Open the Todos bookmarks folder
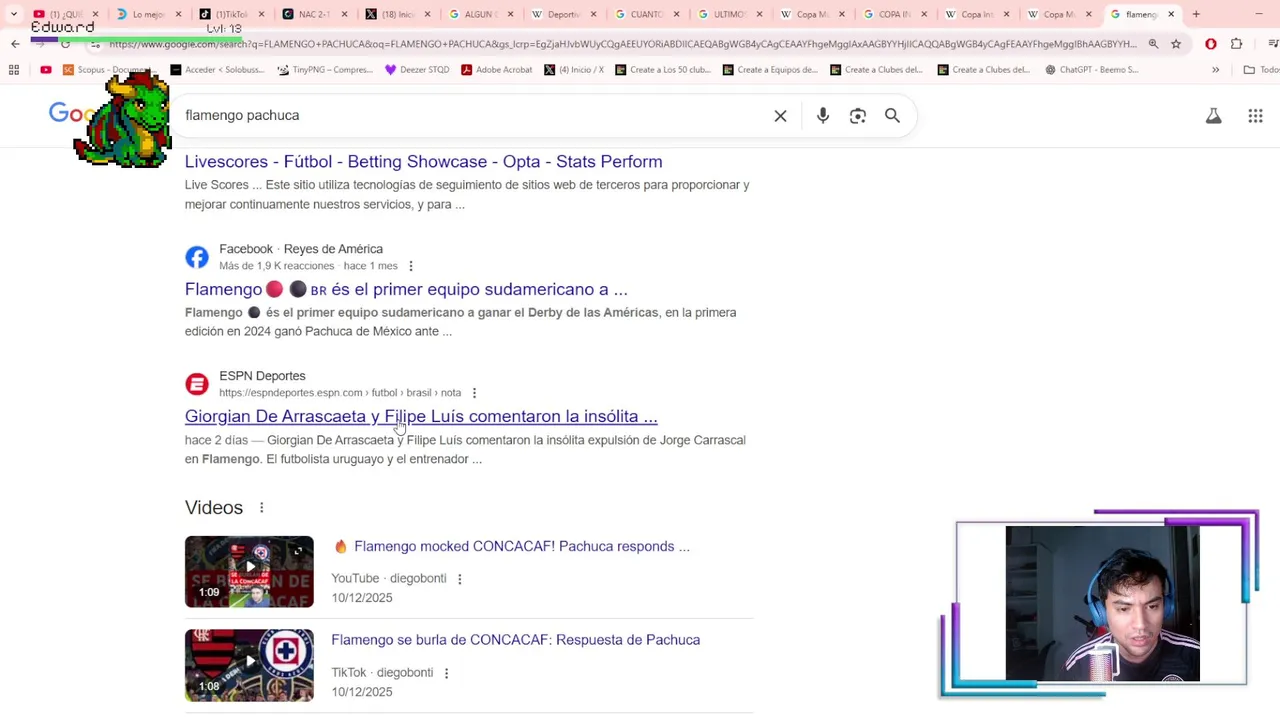The width and height of the screenshot is (1280, 720). pyautogui.click(x=1260, y=70)
